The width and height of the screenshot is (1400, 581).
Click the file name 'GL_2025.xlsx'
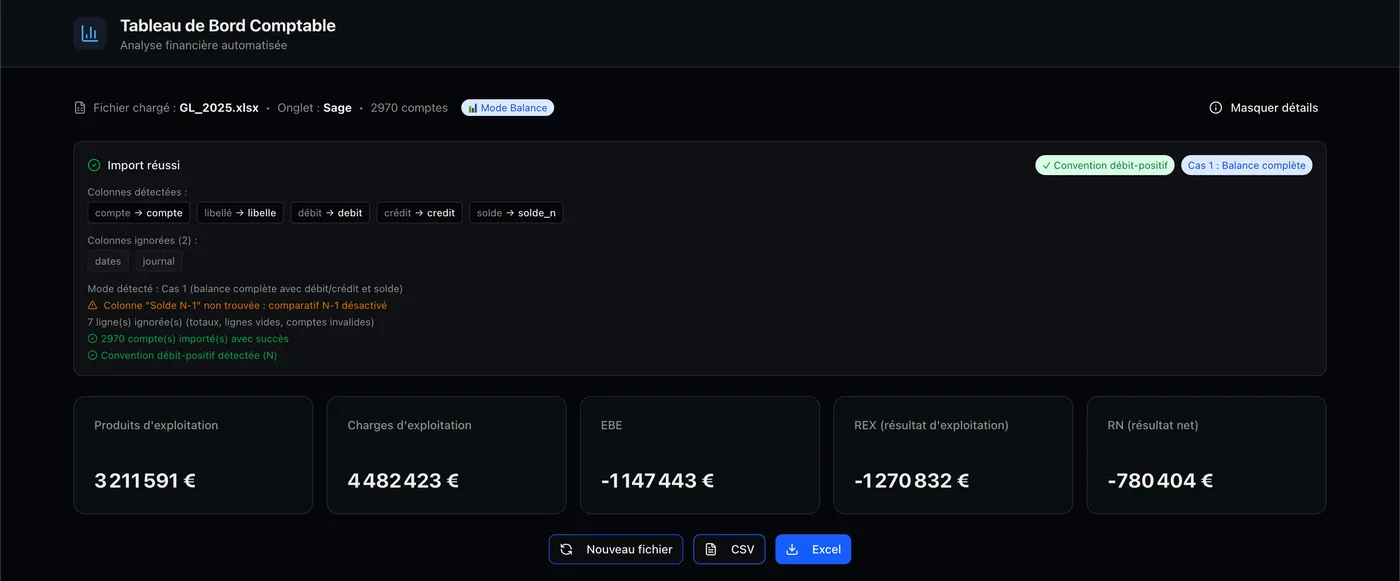point(219,108)
